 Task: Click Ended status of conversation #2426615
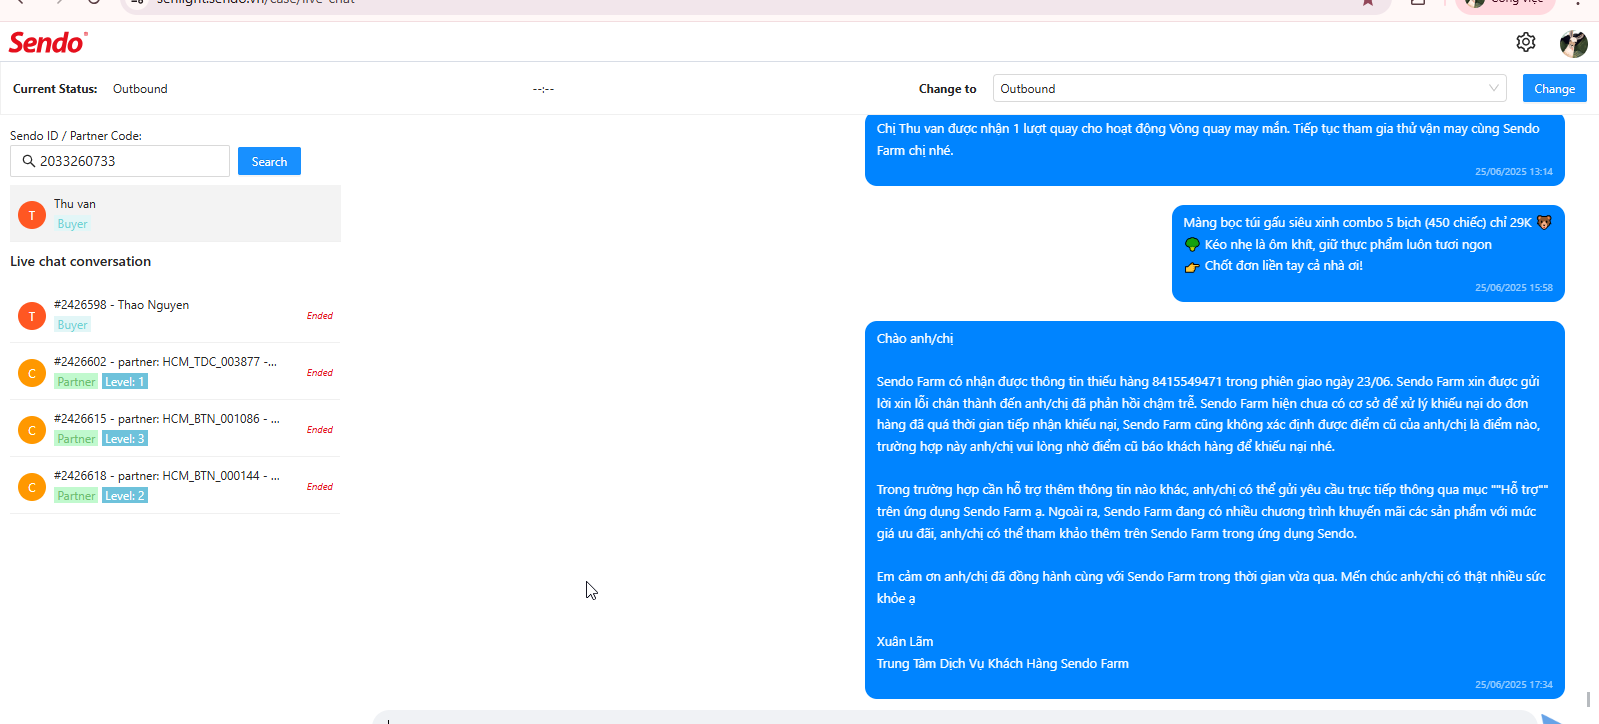click(320, 430)
